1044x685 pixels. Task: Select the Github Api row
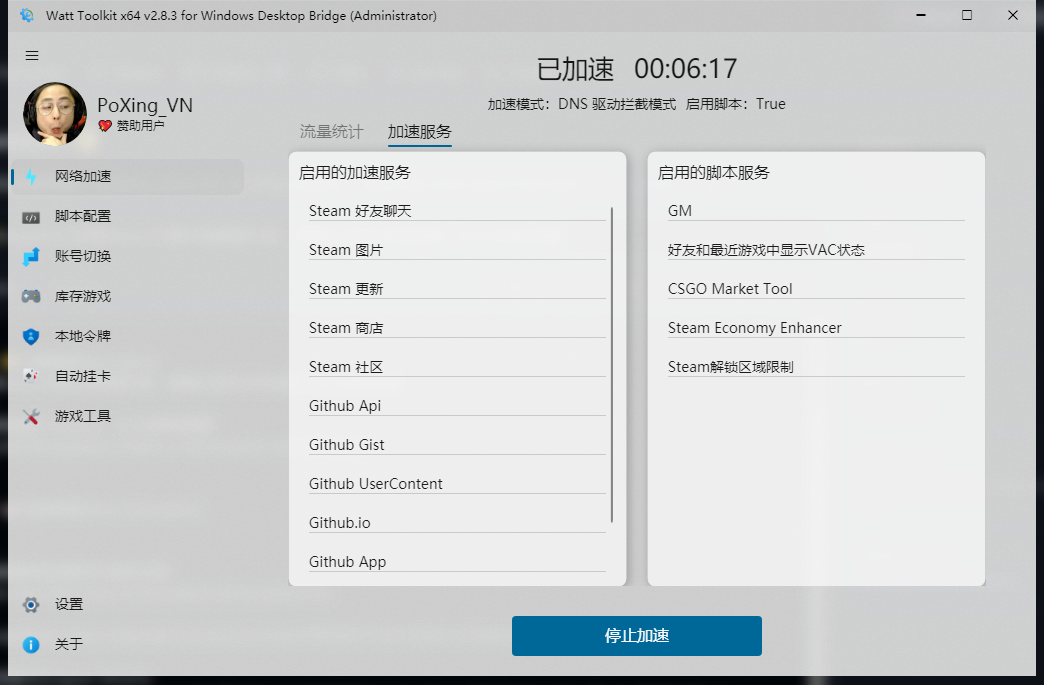click(457, 406)
